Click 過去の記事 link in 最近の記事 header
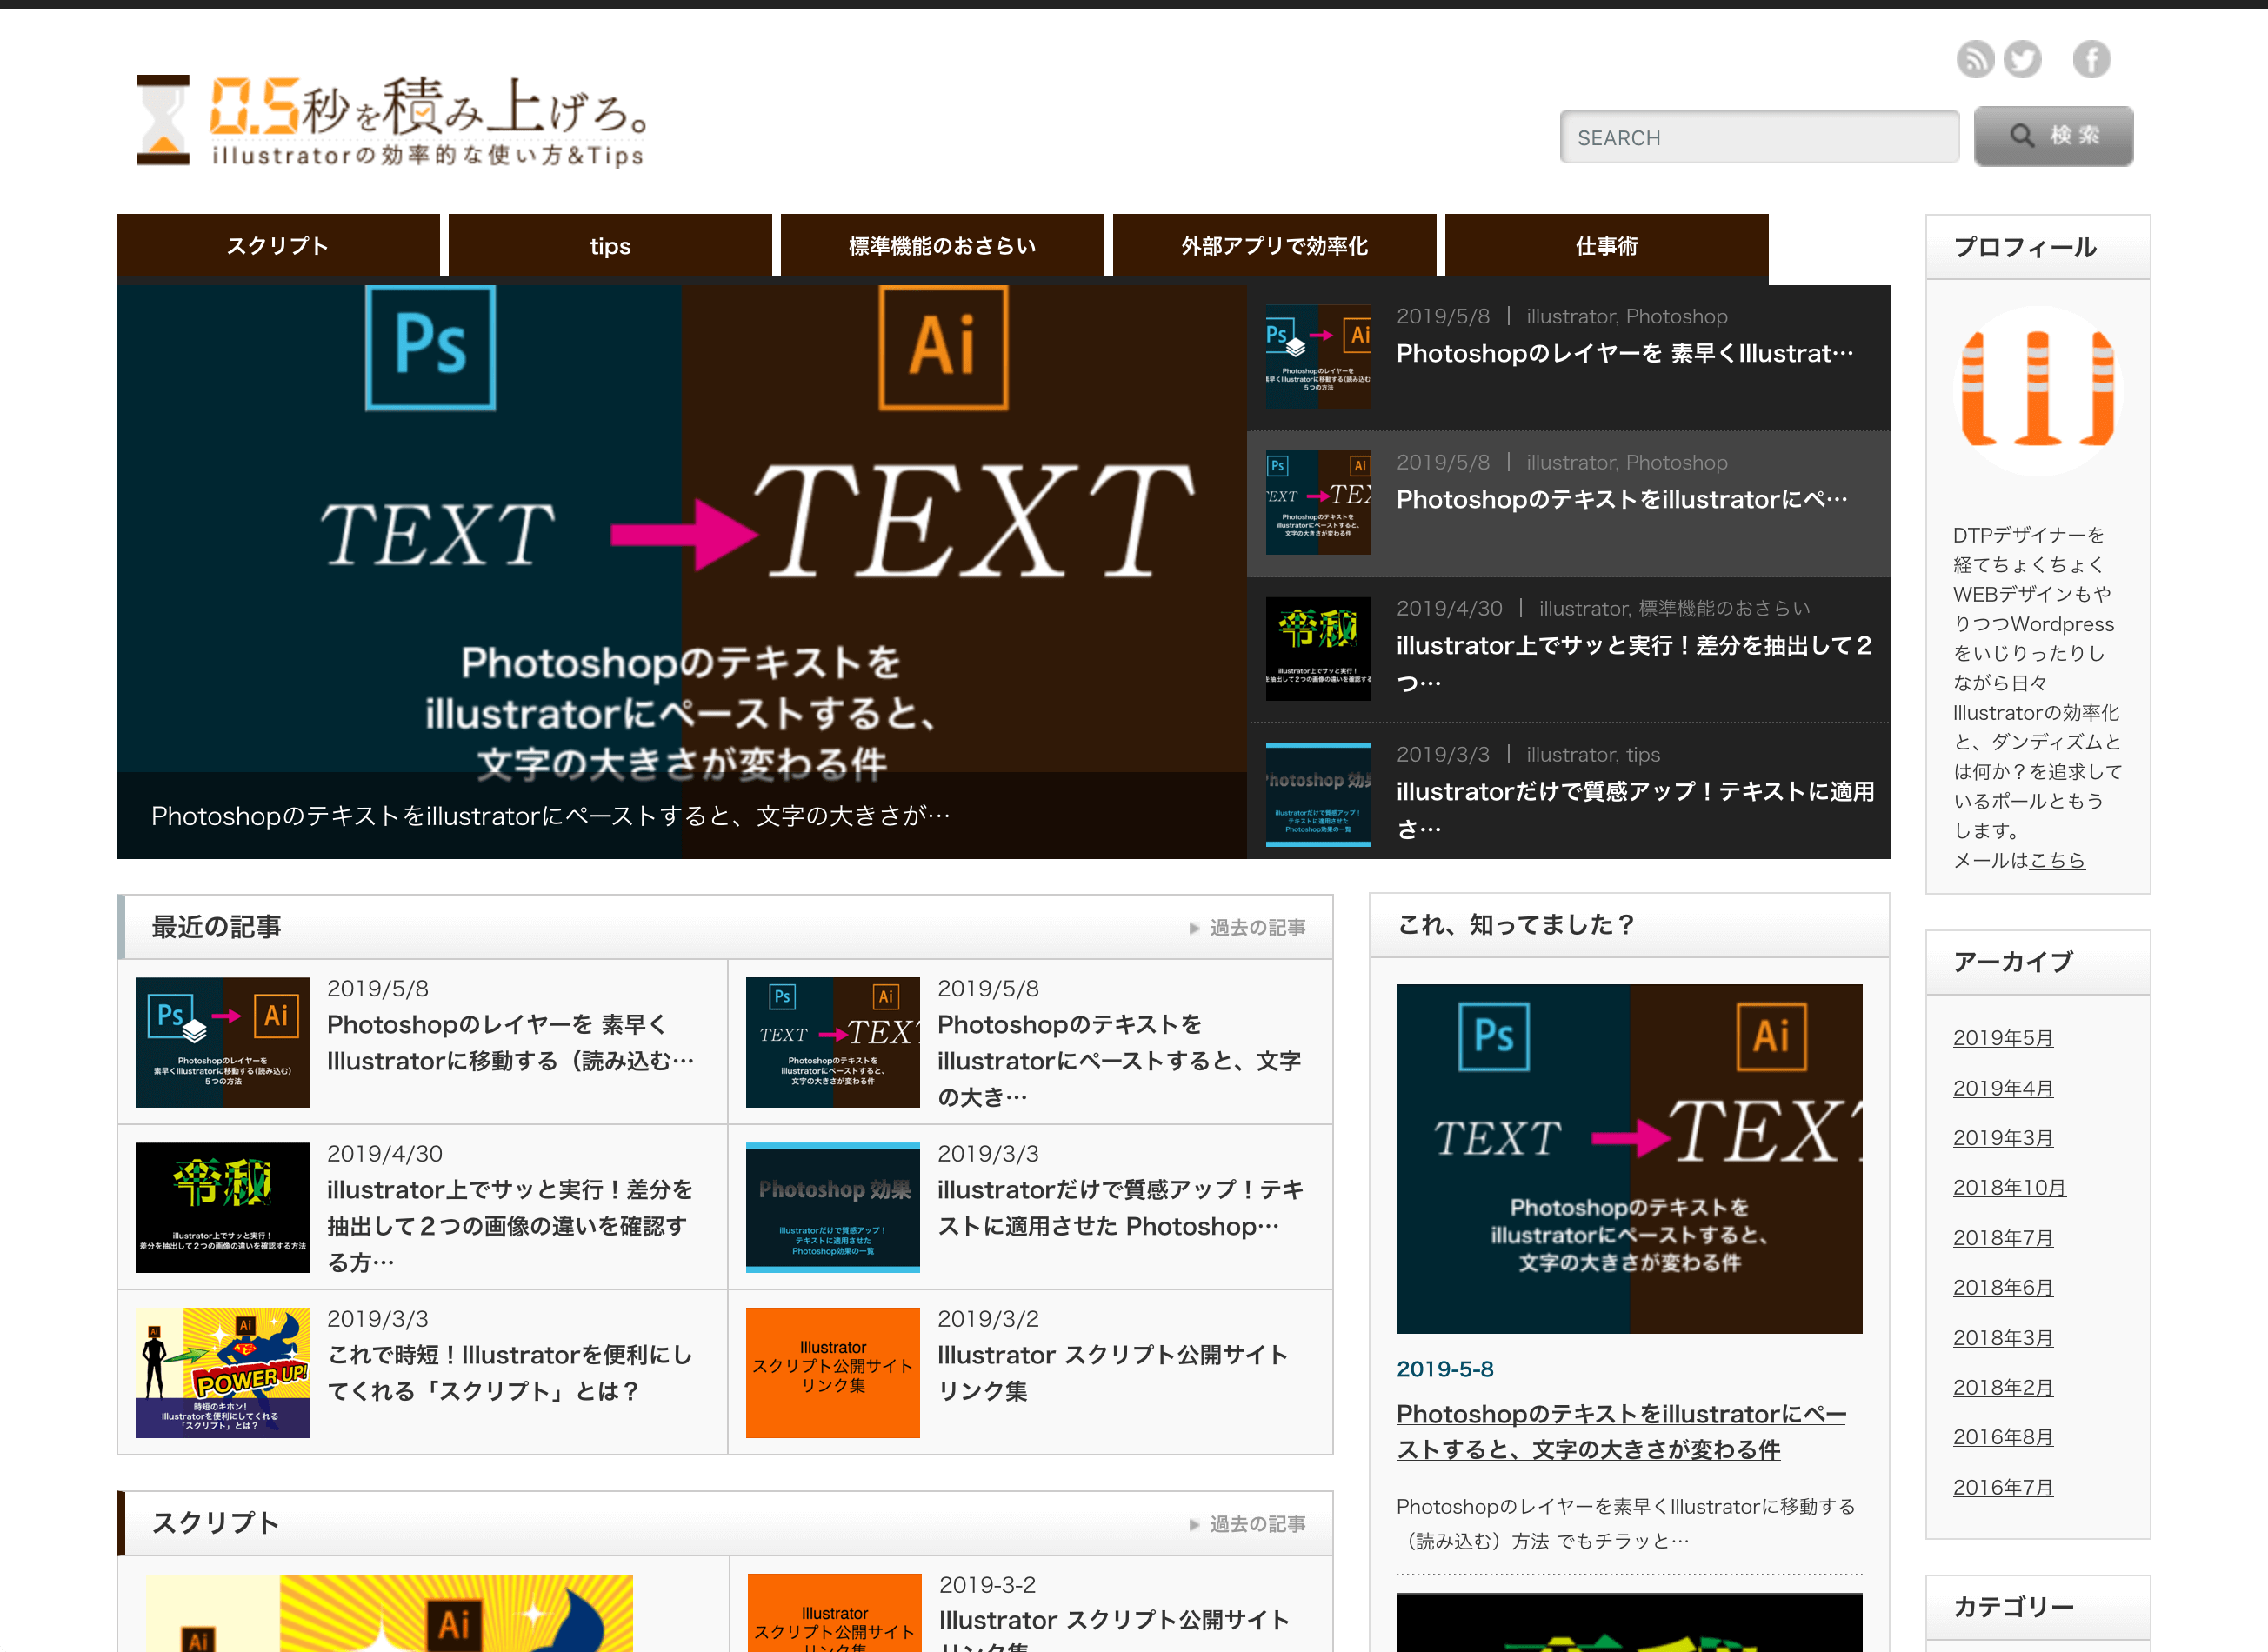2268x1652 pixels. tap(1247, 928)
